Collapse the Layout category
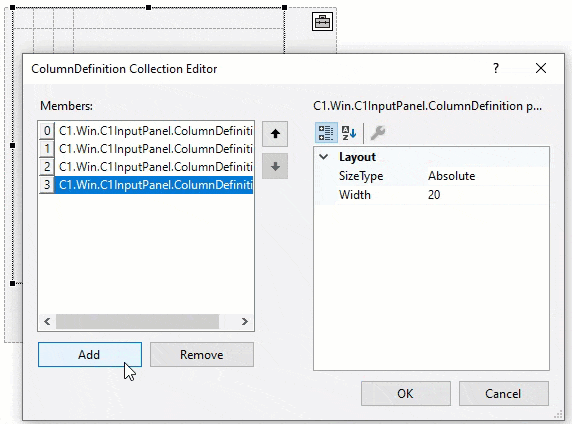This screenshot has width=572, height=424. tap(324, 157)
